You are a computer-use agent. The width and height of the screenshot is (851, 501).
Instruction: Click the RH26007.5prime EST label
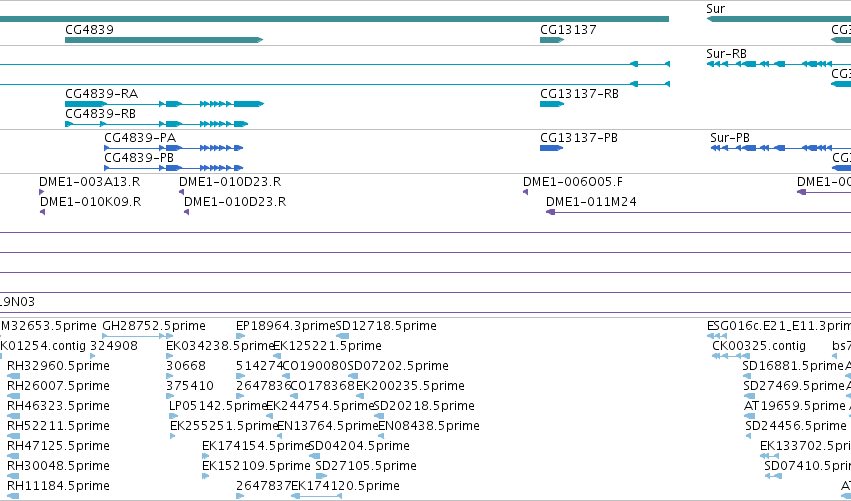[x=58, y=386]
